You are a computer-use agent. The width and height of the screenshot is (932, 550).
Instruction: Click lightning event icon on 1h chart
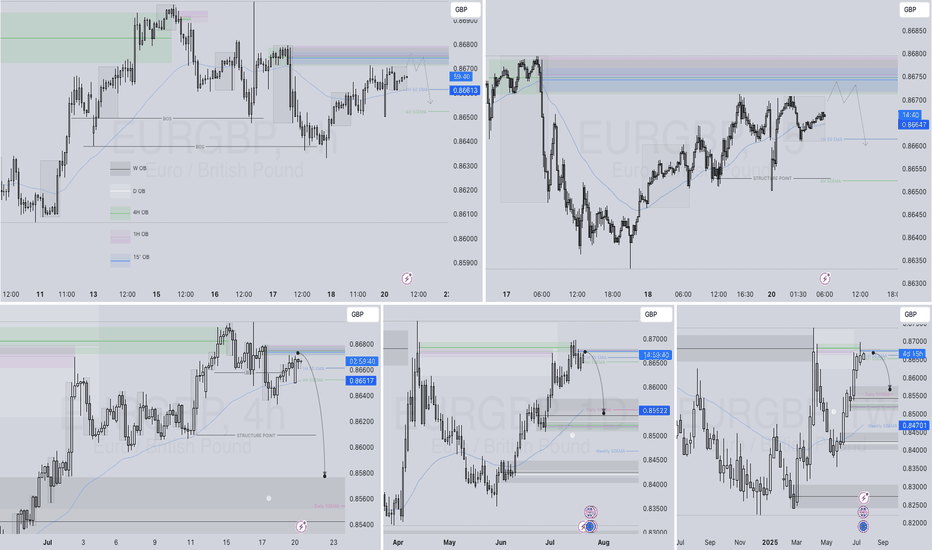[407, 278]
